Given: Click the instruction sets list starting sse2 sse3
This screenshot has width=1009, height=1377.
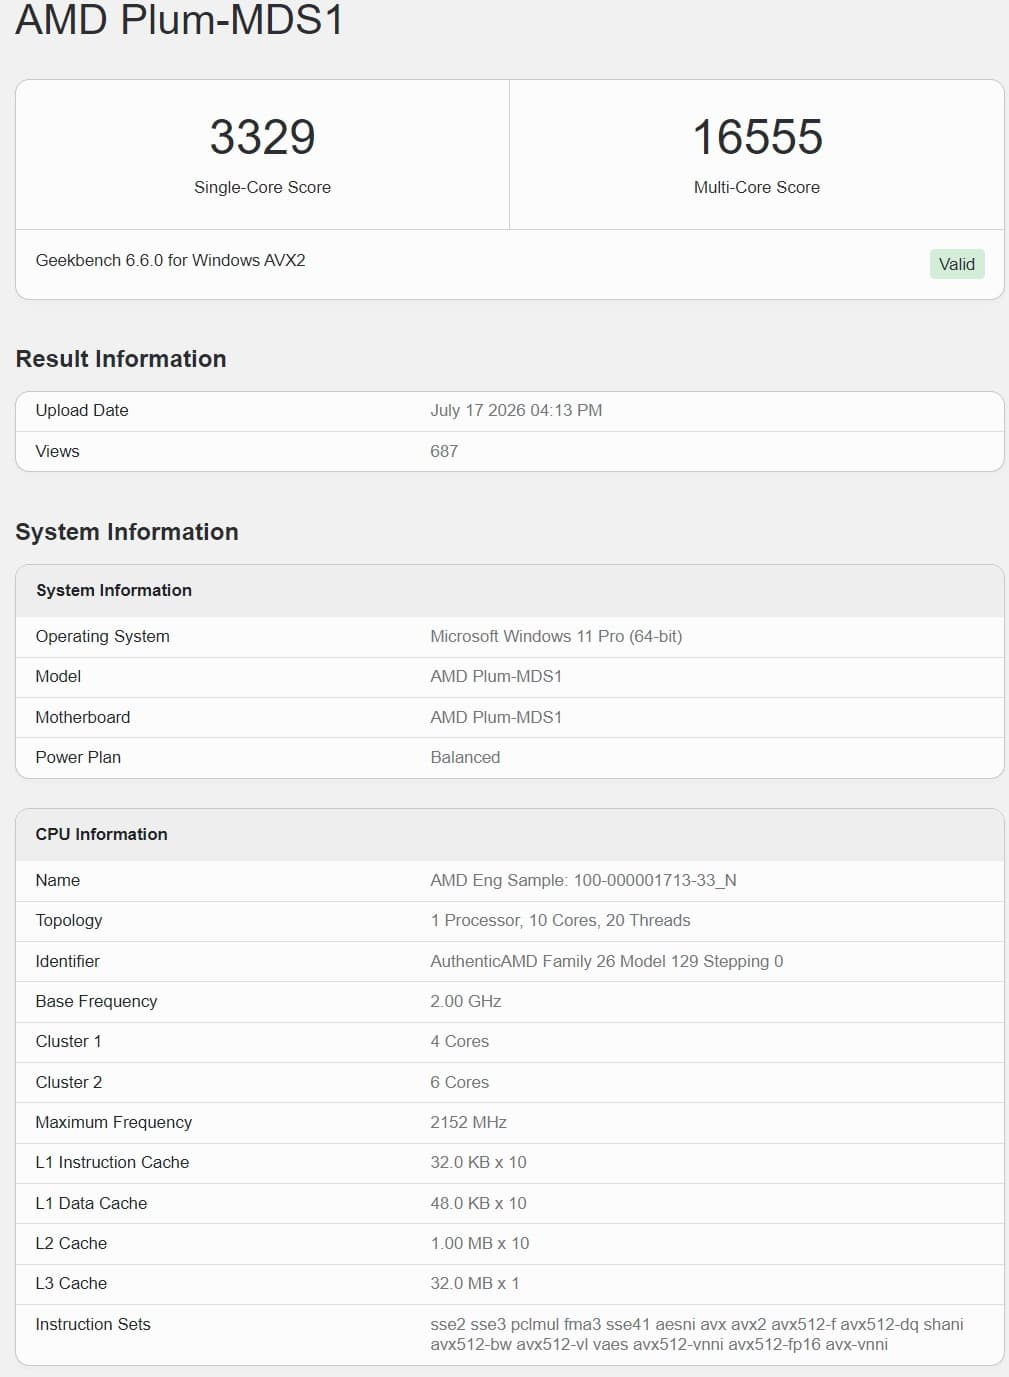Looking at the screenshot, I should (697, 1334).
